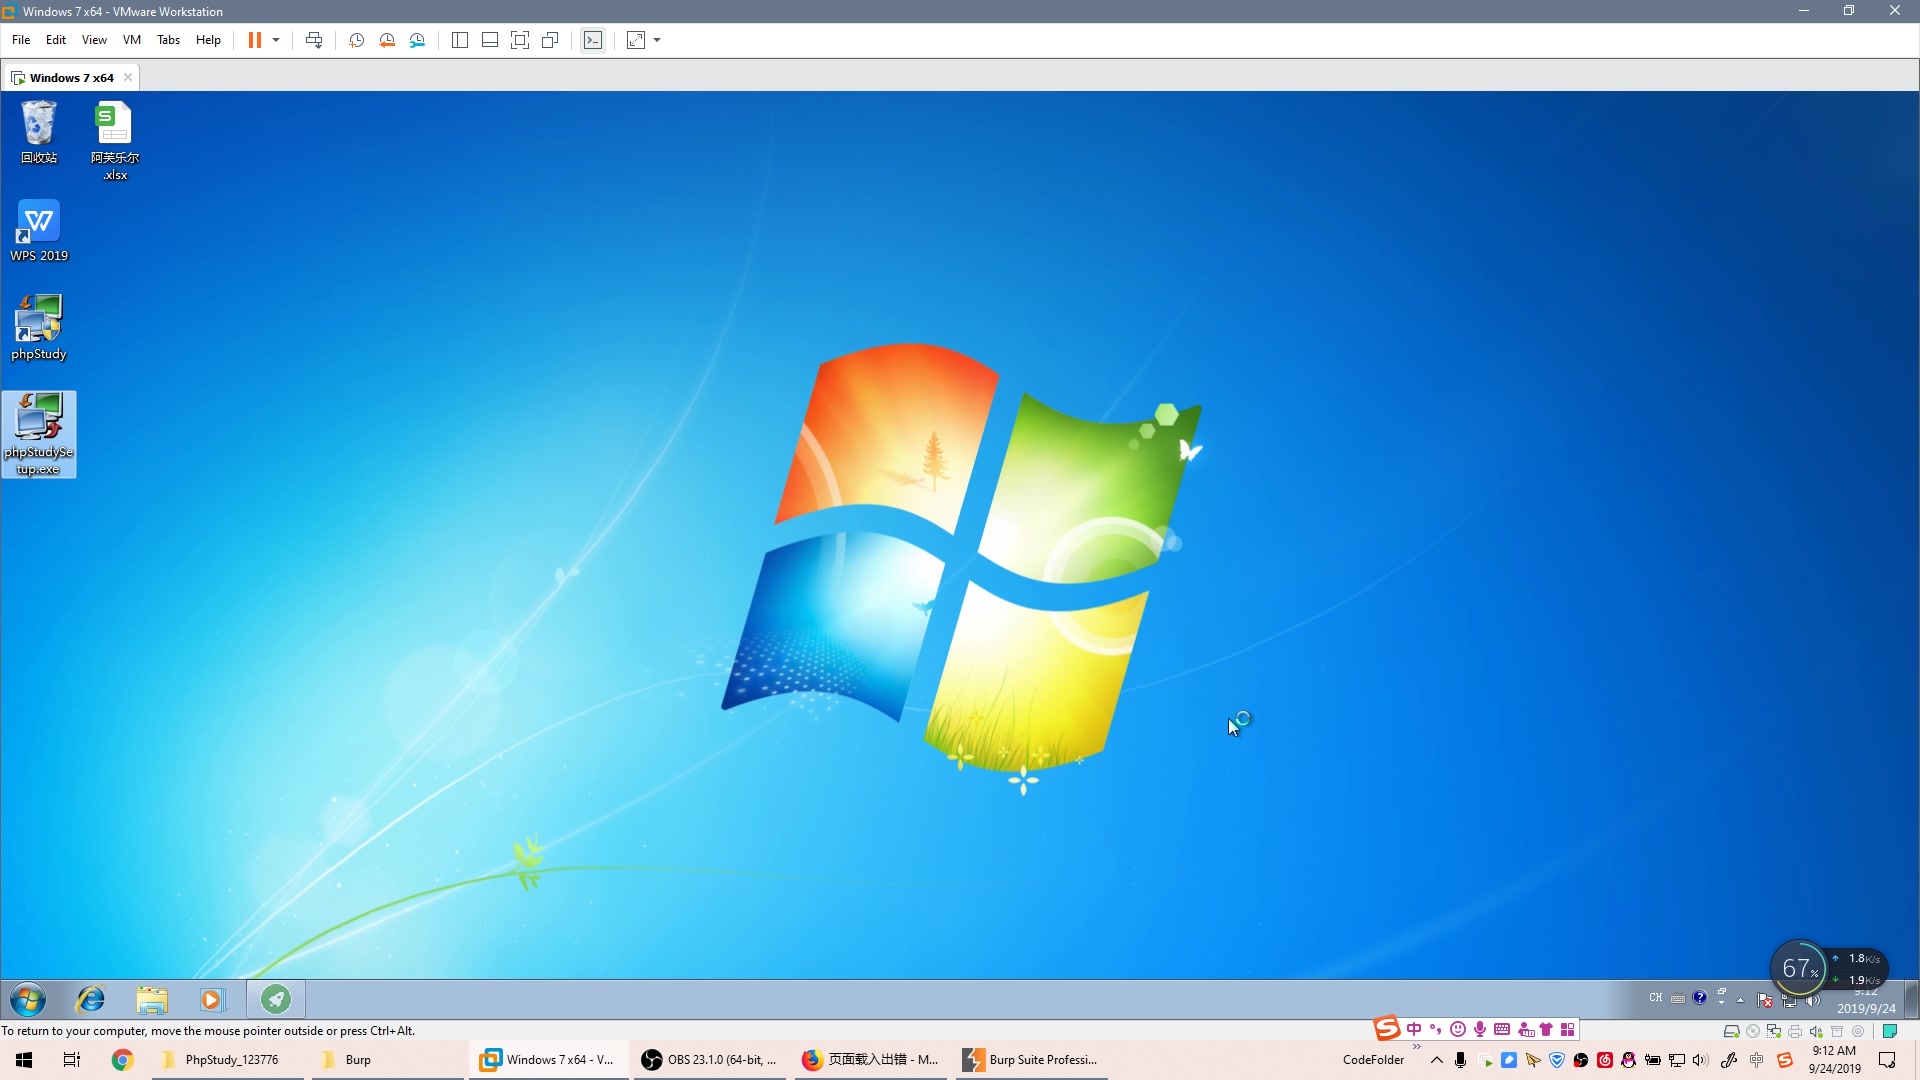Image resolution: width=1920 pixels, height=1080 pixels.
Task: Open the Help menu
Action: click(x=208, y=40)
